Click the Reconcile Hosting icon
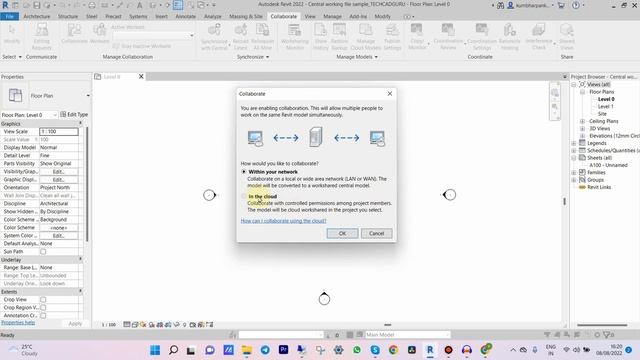The width and height of the screenshot is (640, 360). tap(509, 36)
